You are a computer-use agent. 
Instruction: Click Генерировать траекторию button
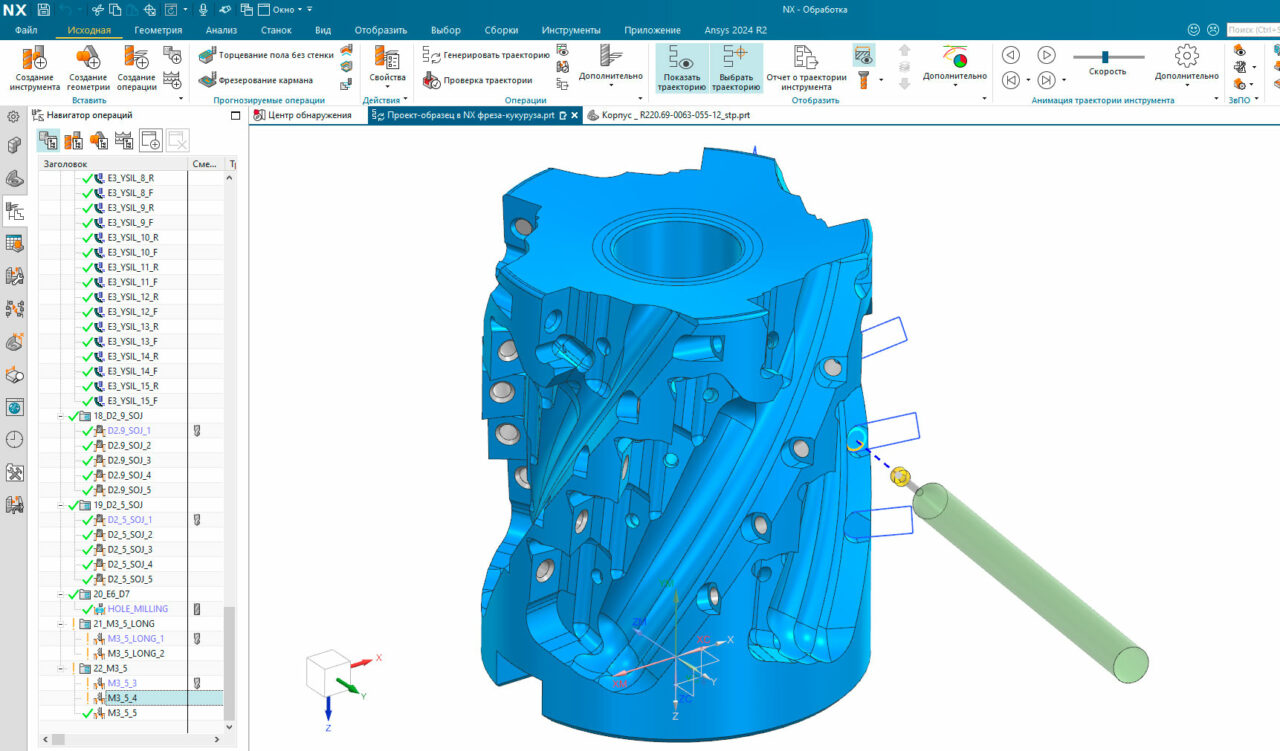click(x=487, y=55)
